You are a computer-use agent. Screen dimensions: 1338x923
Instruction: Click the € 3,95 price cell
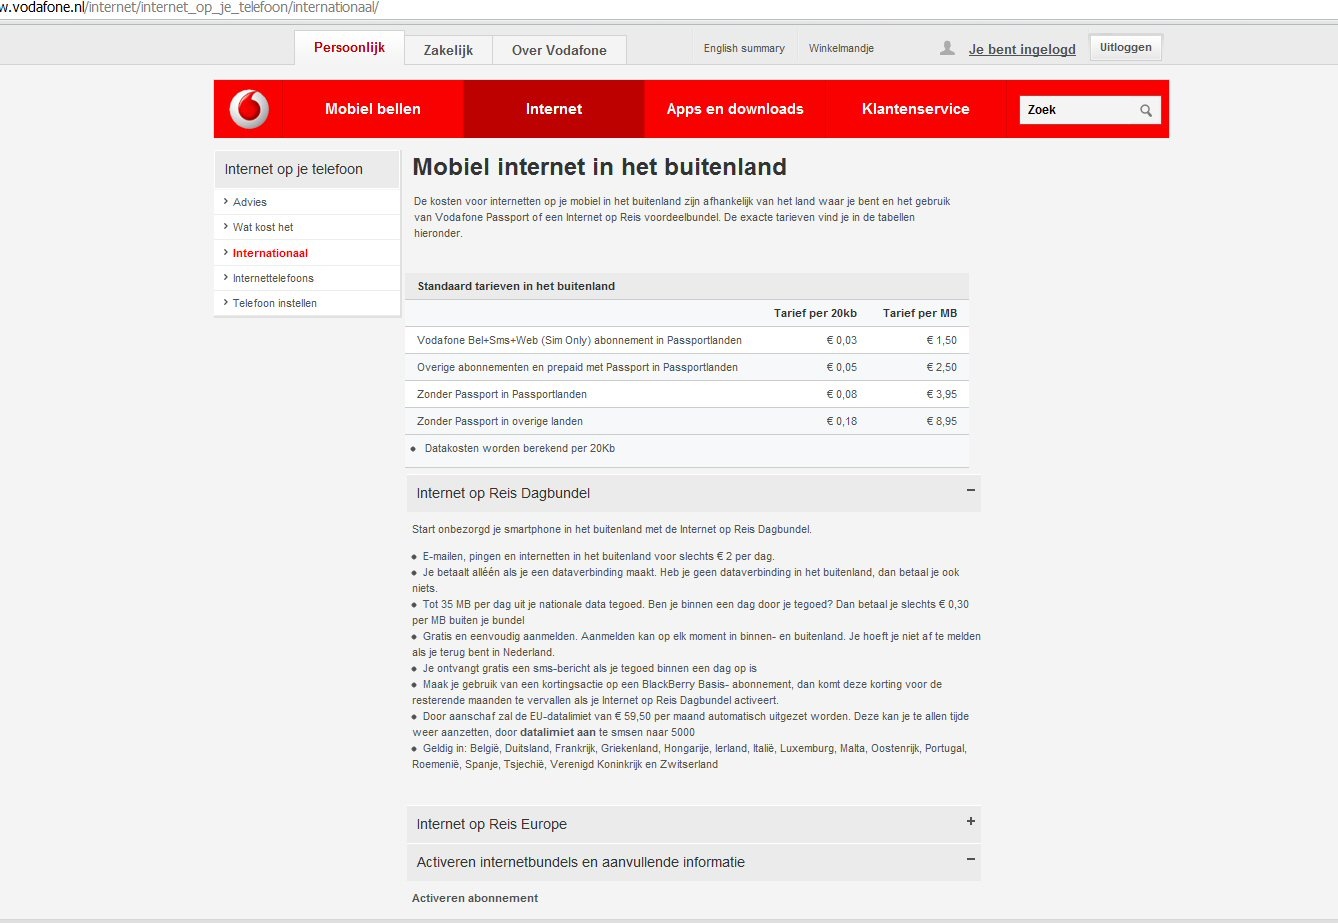(941, 394)
